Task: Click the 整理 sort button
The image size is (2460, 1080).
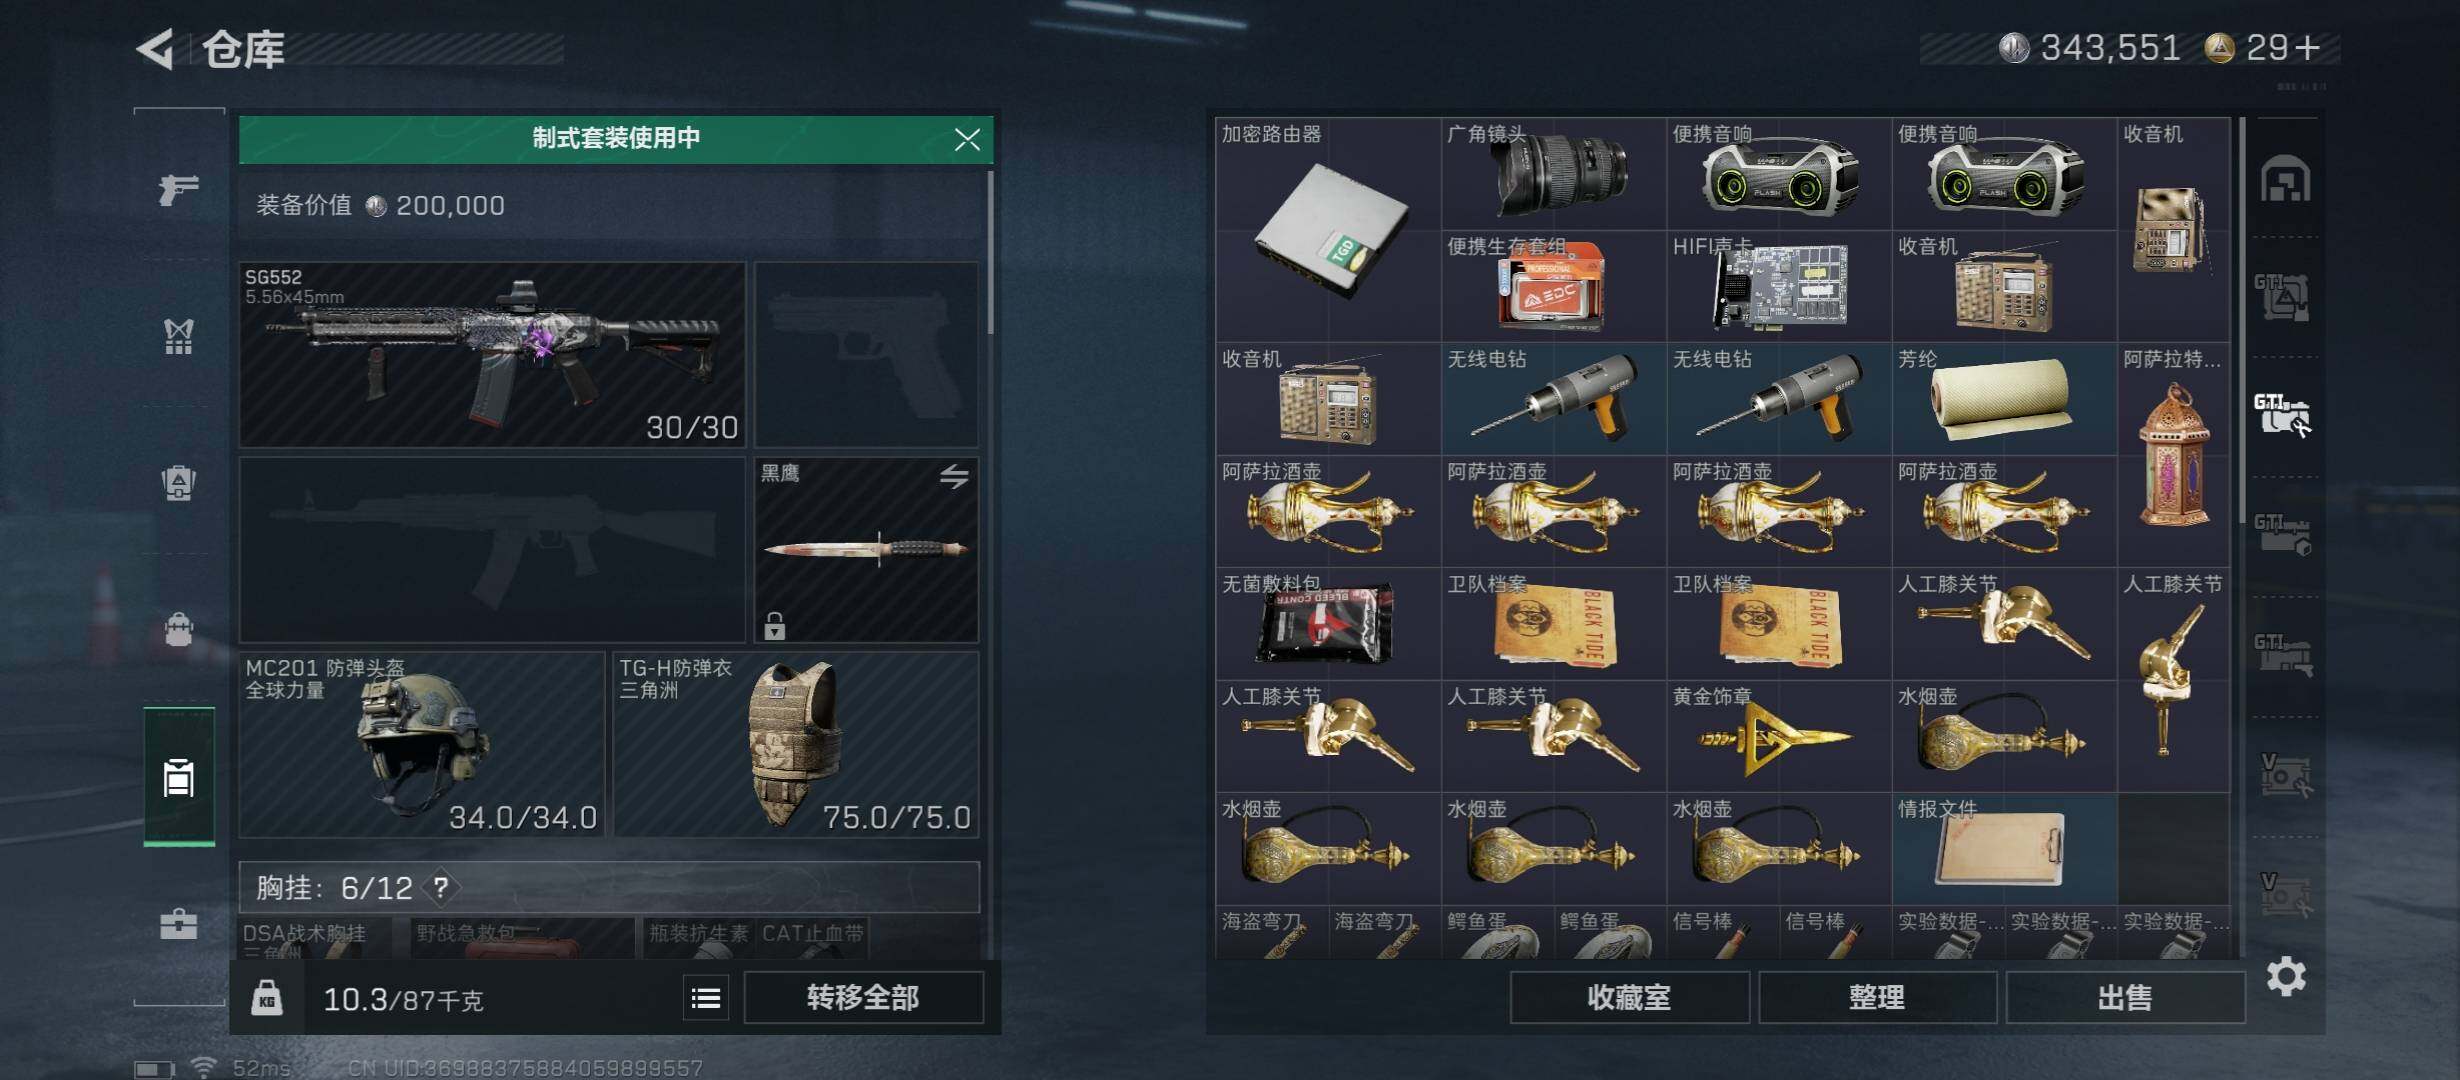Action: click(x=1877, y=997)
